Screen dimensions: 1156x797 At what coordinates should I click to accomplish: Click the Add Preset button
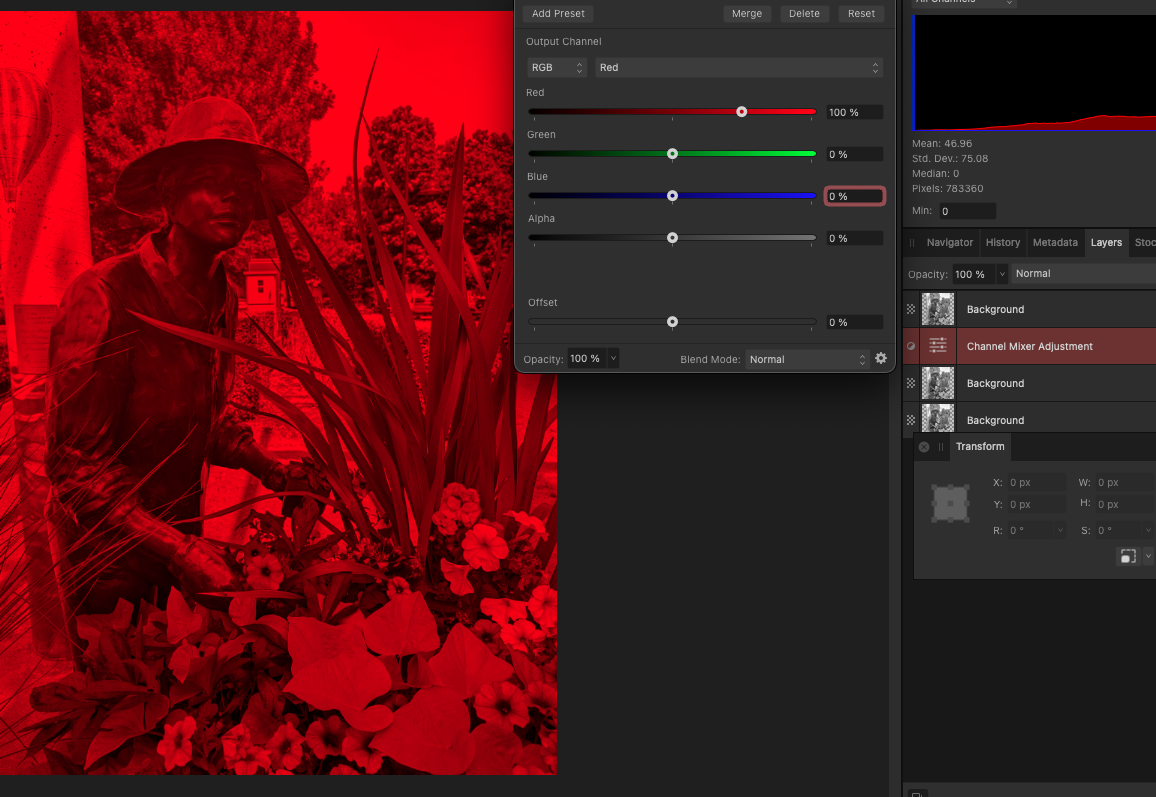(x=558, y=13)
